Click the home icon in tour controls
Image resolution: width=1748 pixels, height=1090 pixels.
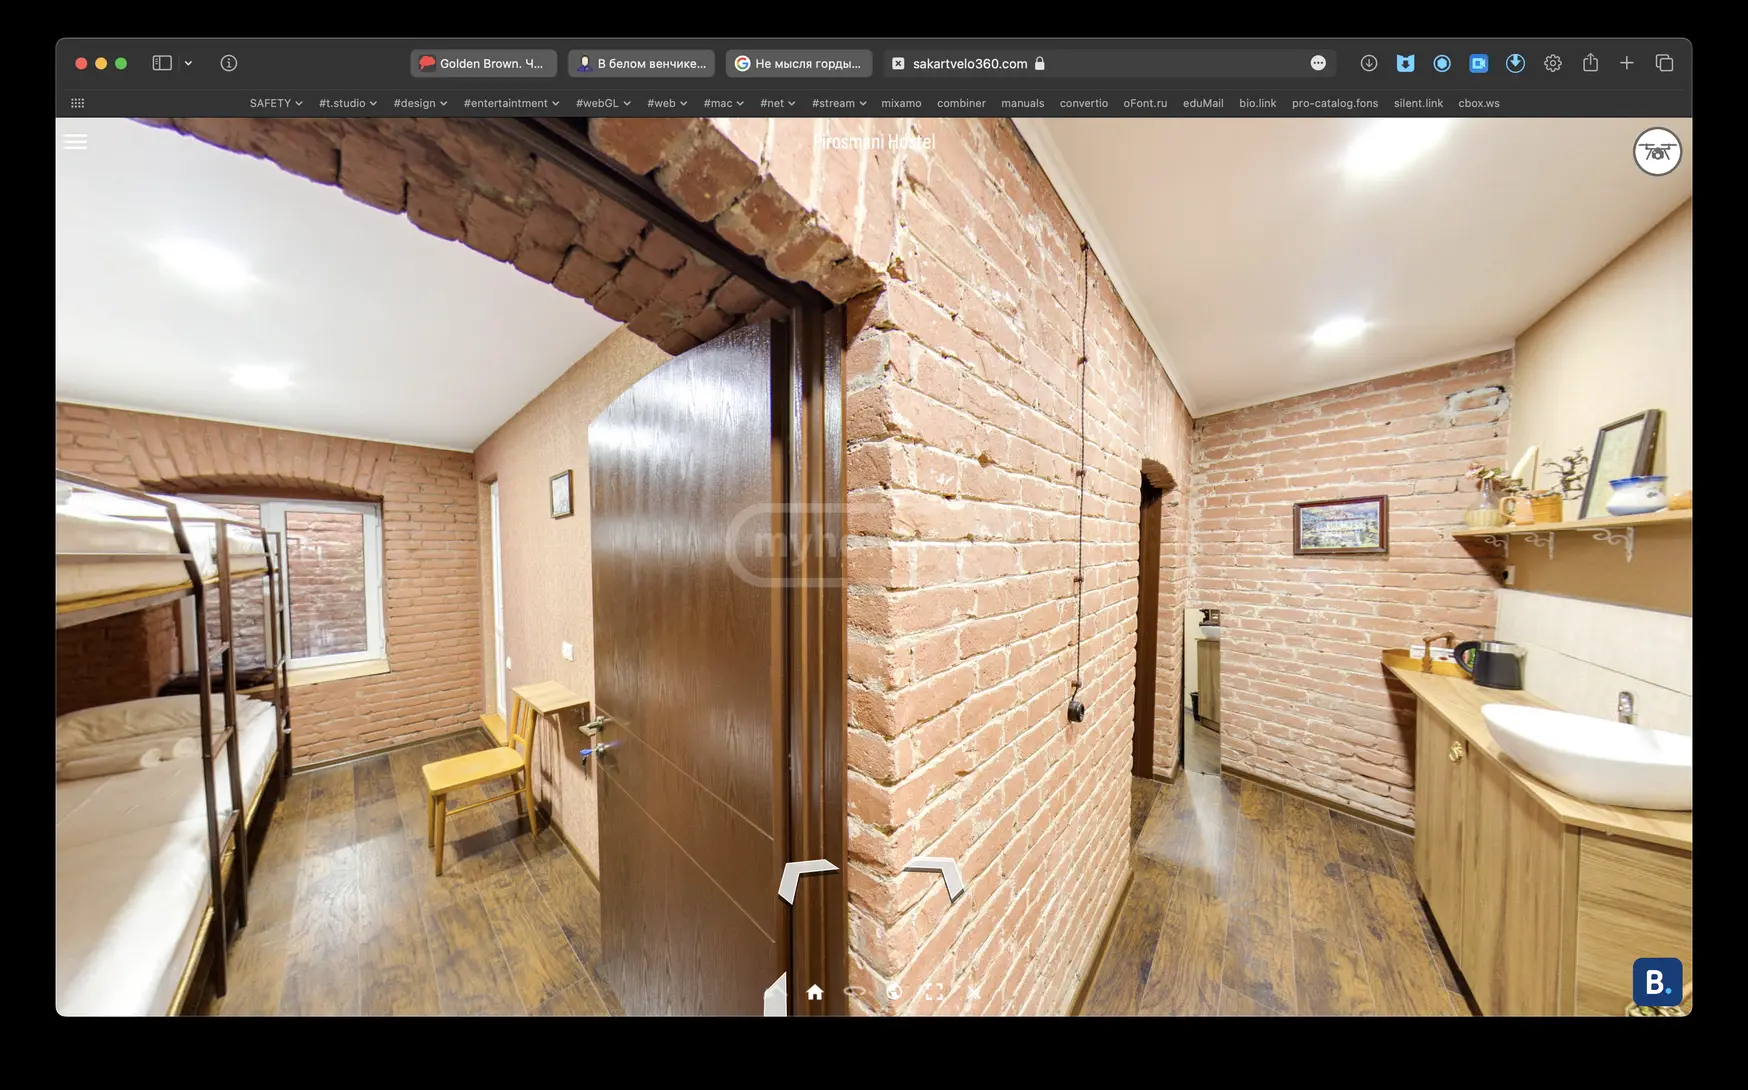(815, 992)
